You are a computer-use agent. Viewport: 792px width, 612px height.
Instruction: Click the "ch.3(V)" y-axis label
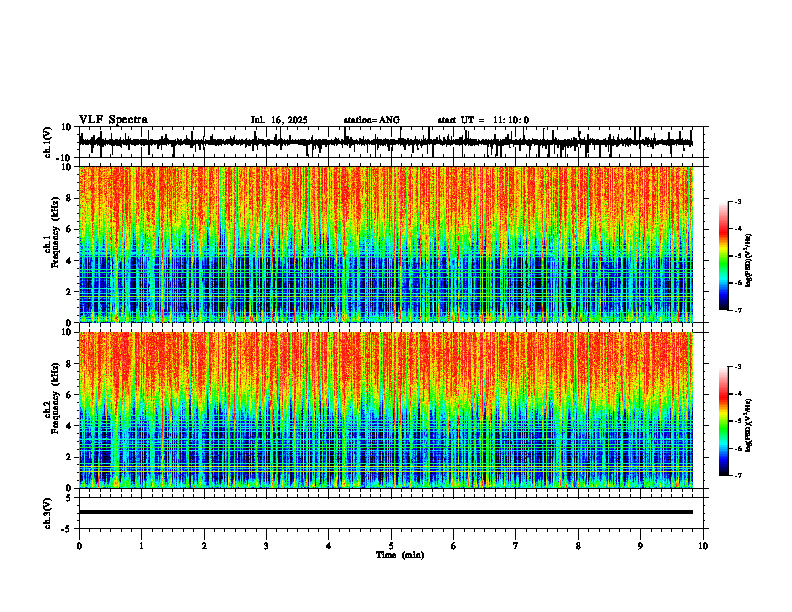[x=48, y=513]
